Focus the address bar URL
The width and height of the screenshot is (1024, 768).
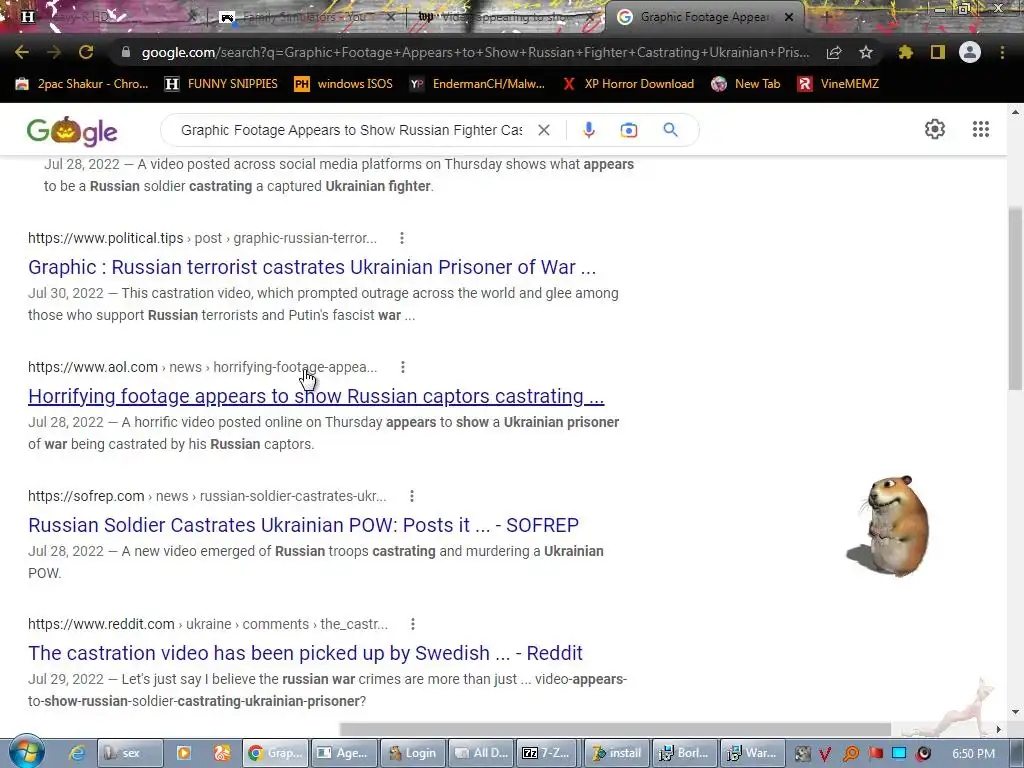(x=475, y=52)
